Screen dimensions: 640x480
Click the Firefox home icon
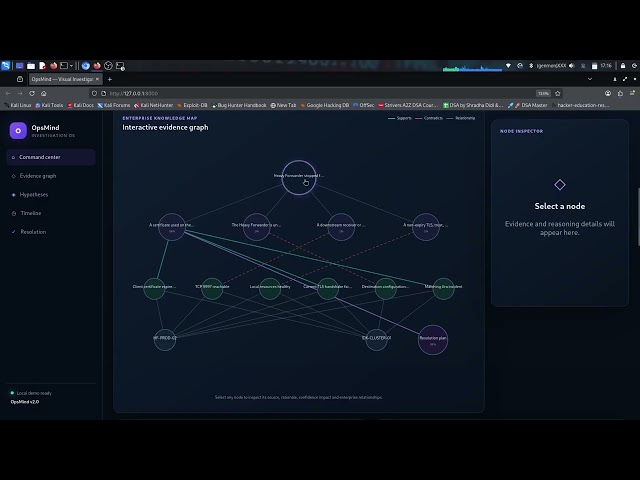point(44,93)
